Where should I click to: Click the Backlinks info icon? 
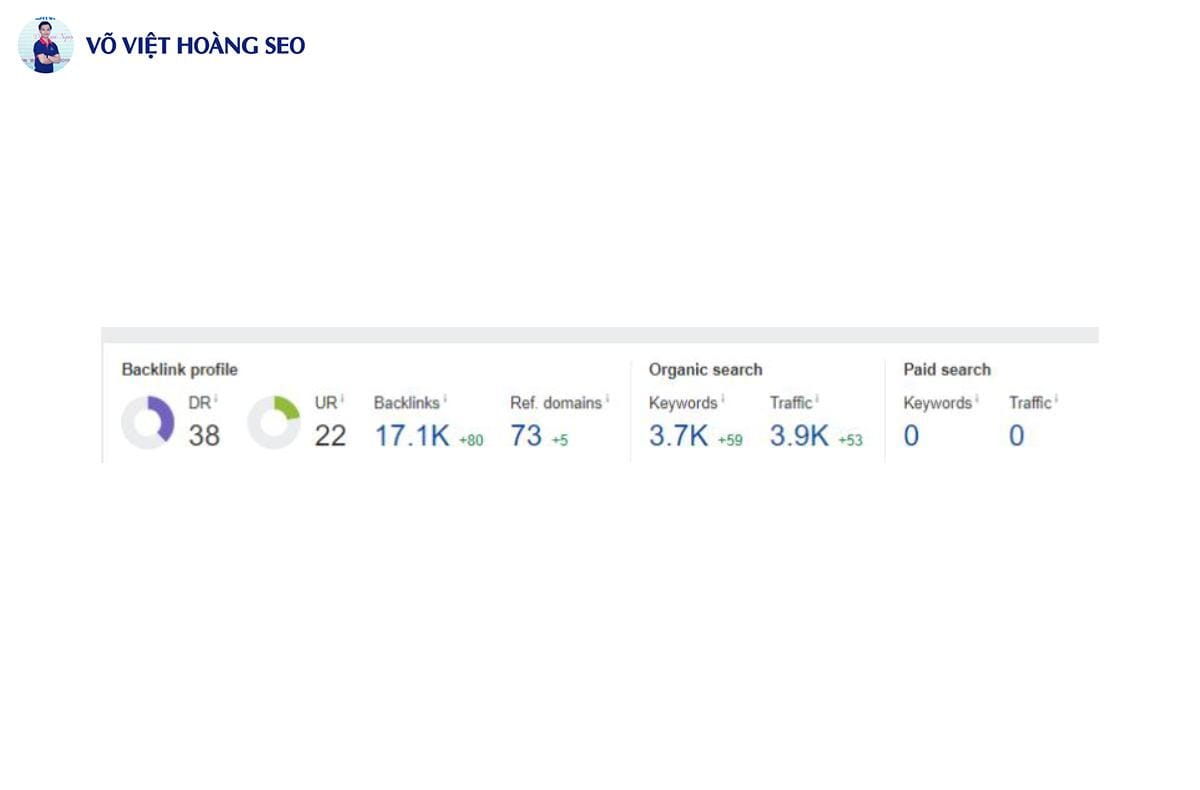tap(445, 399)
